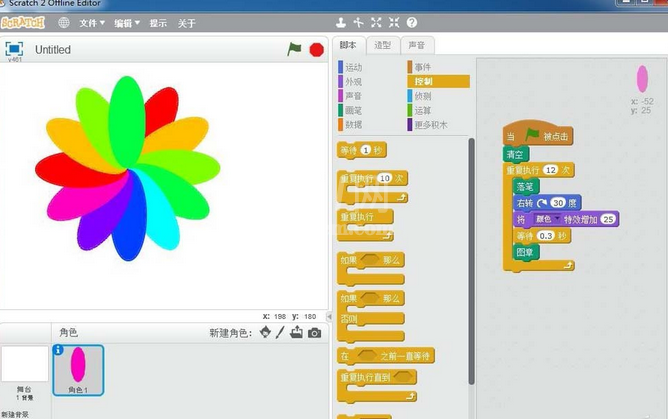Select the 侦测 block category

[420, 96]
